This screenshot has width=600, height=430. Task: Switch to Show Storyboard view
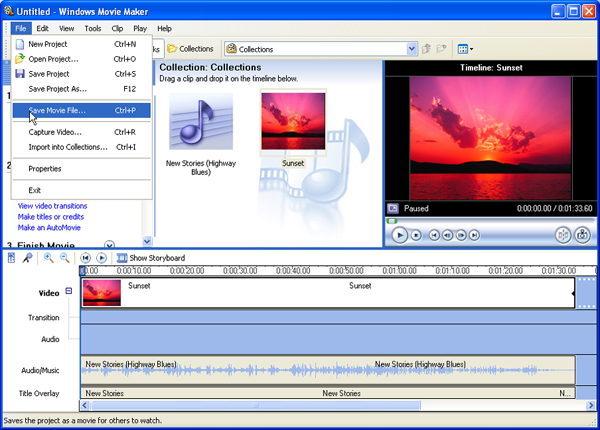coord(151,258)
